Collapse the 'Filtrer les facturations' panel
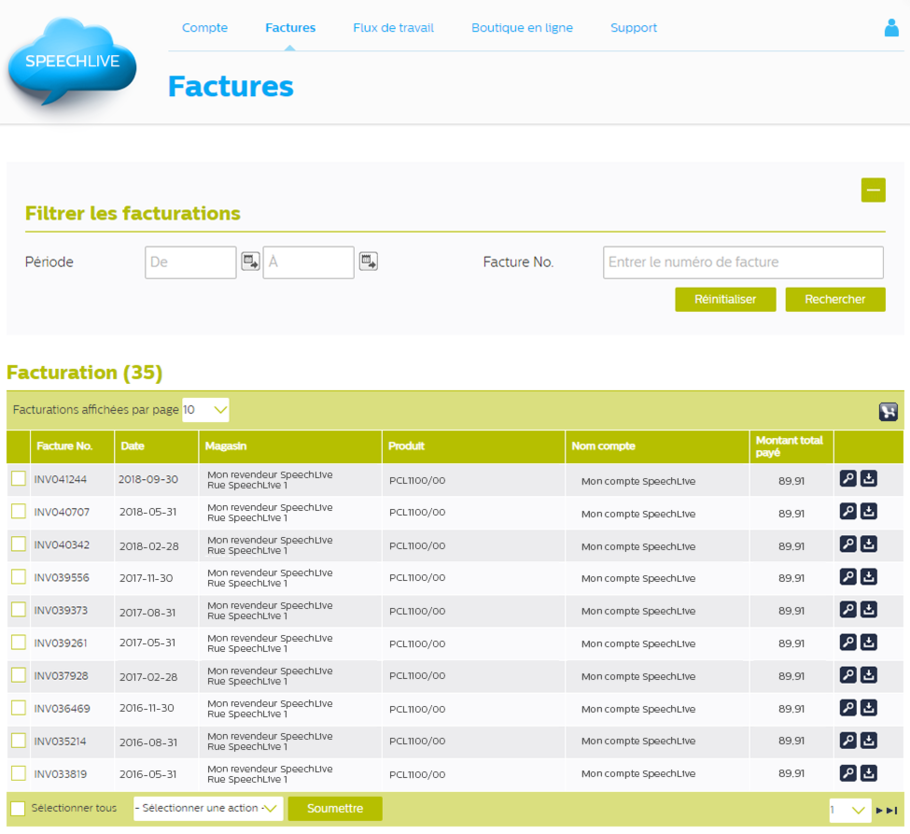The width and height of the screenshot is (910, 834). 873,190
